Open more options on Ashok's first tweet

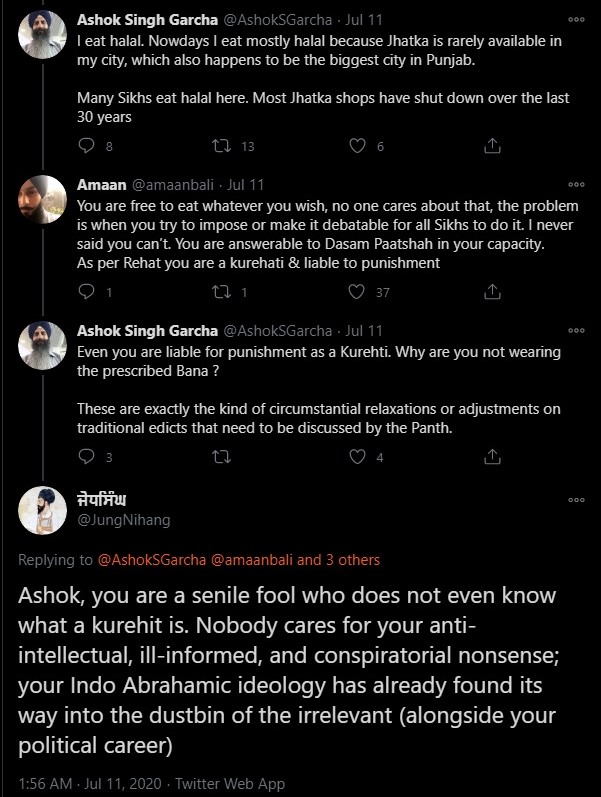[576, 19]
